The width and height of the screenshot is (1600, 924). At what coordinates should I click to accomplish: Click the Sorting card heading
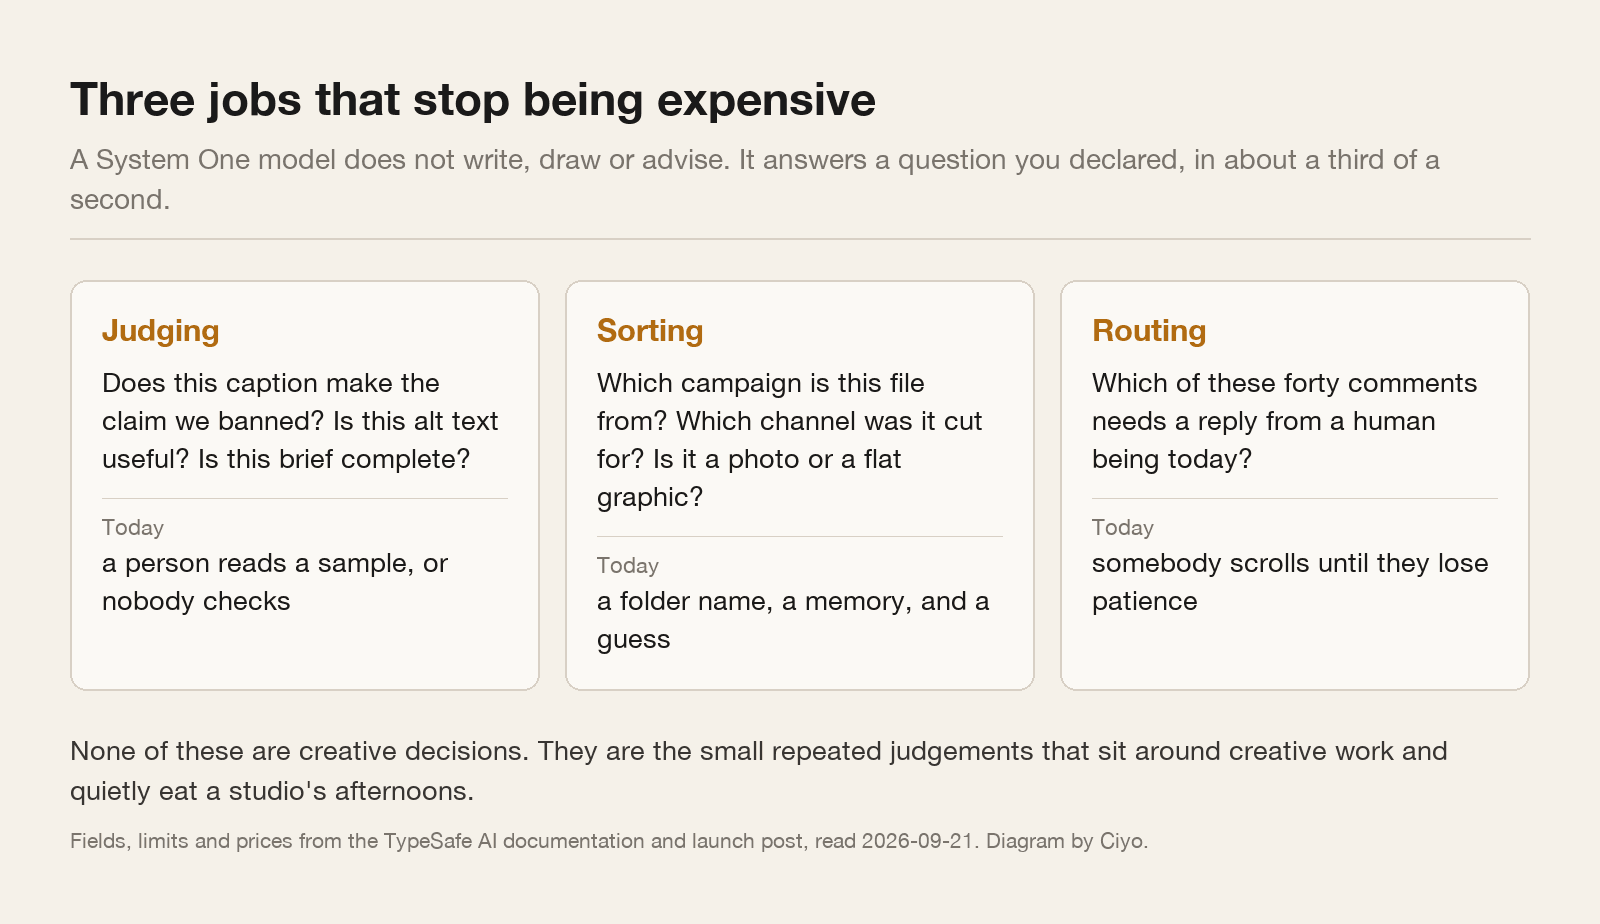coord(650,331)
